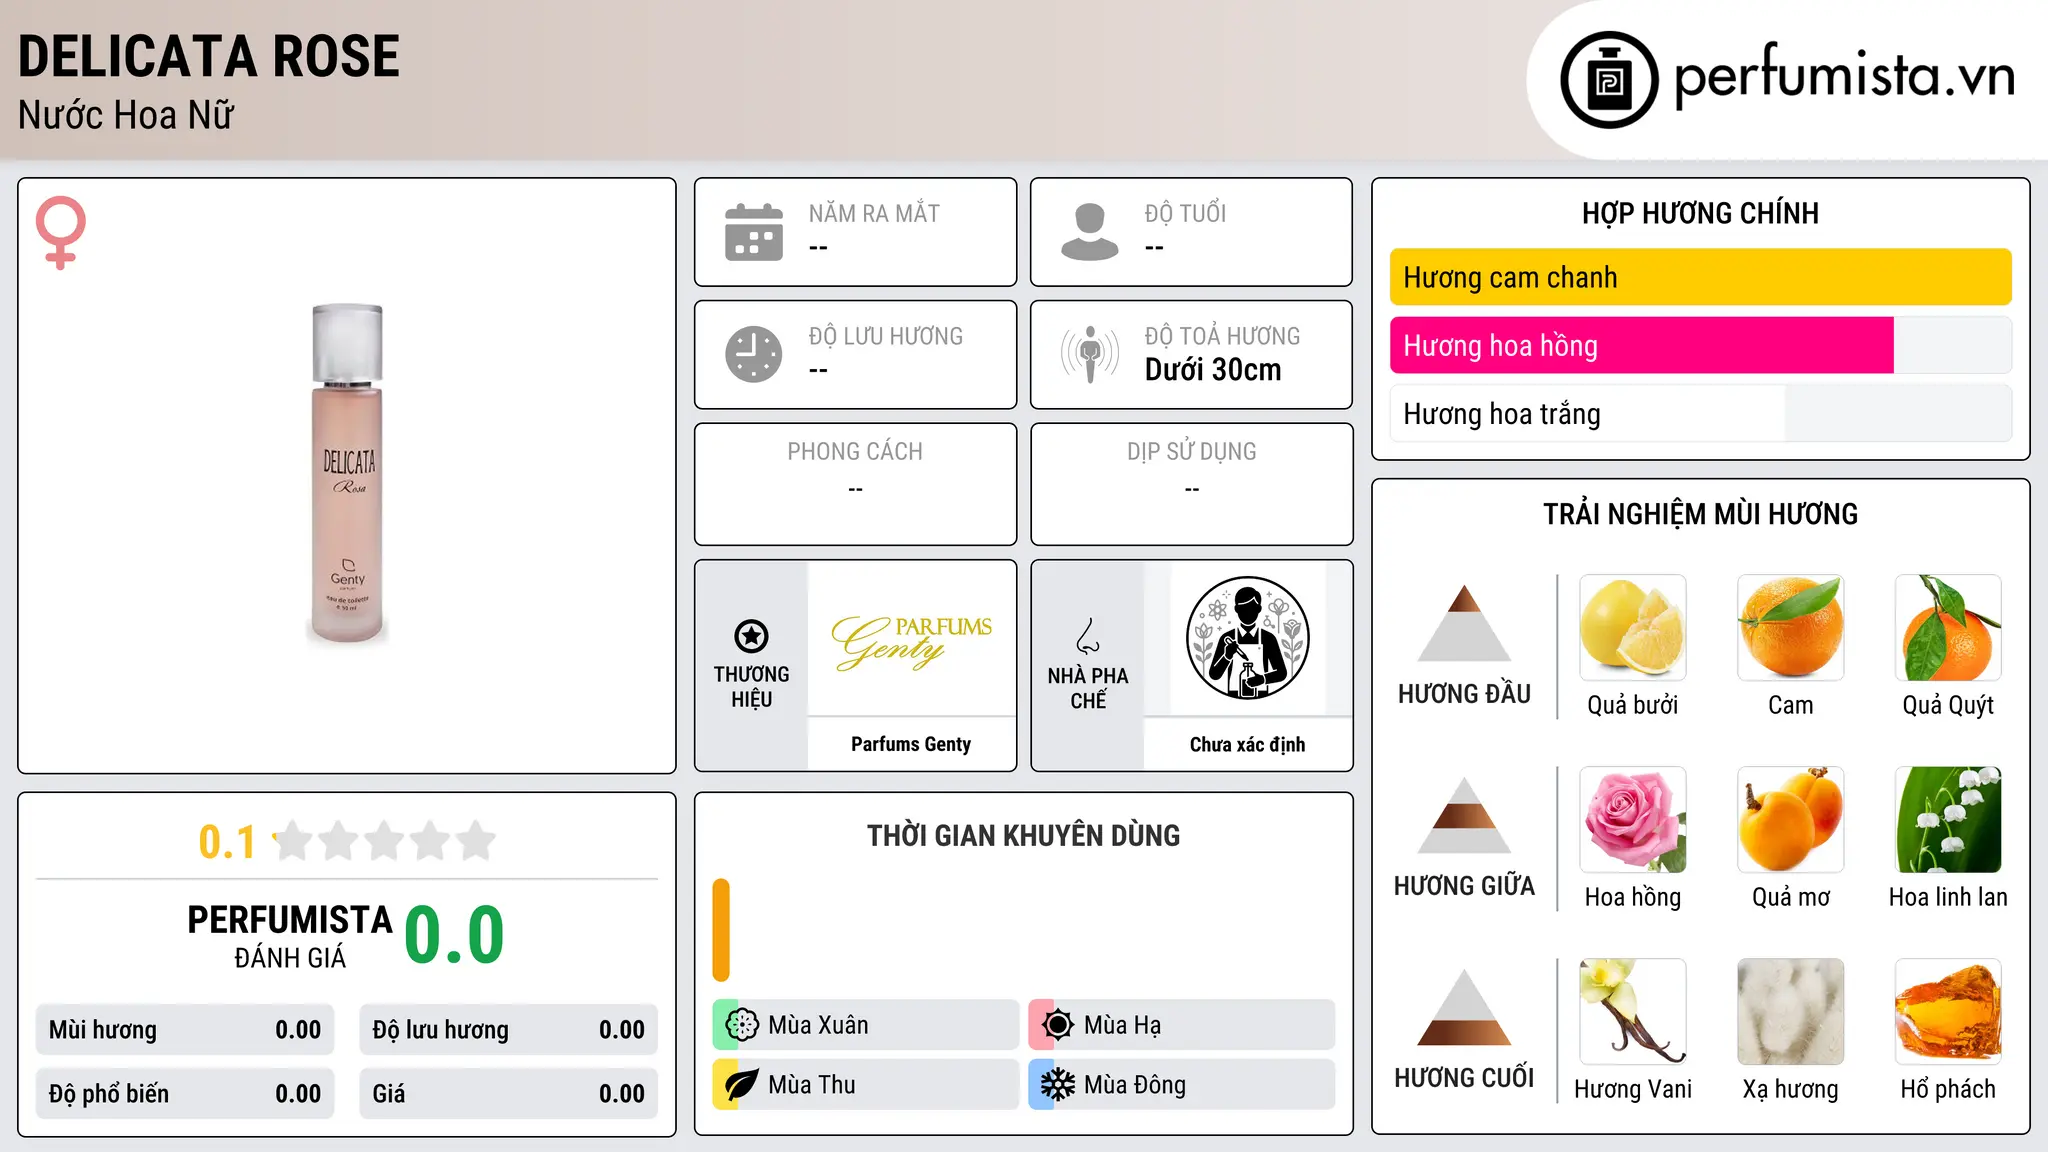Click the snowflake icon for Mùa Đông
This screenshot has width=2048, height=1152.
point(1058,1085)
